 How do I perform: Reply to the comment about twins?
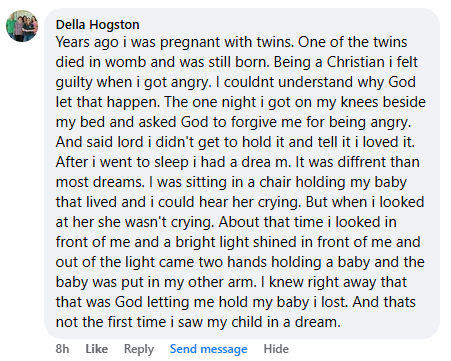[x=139, y=349]
